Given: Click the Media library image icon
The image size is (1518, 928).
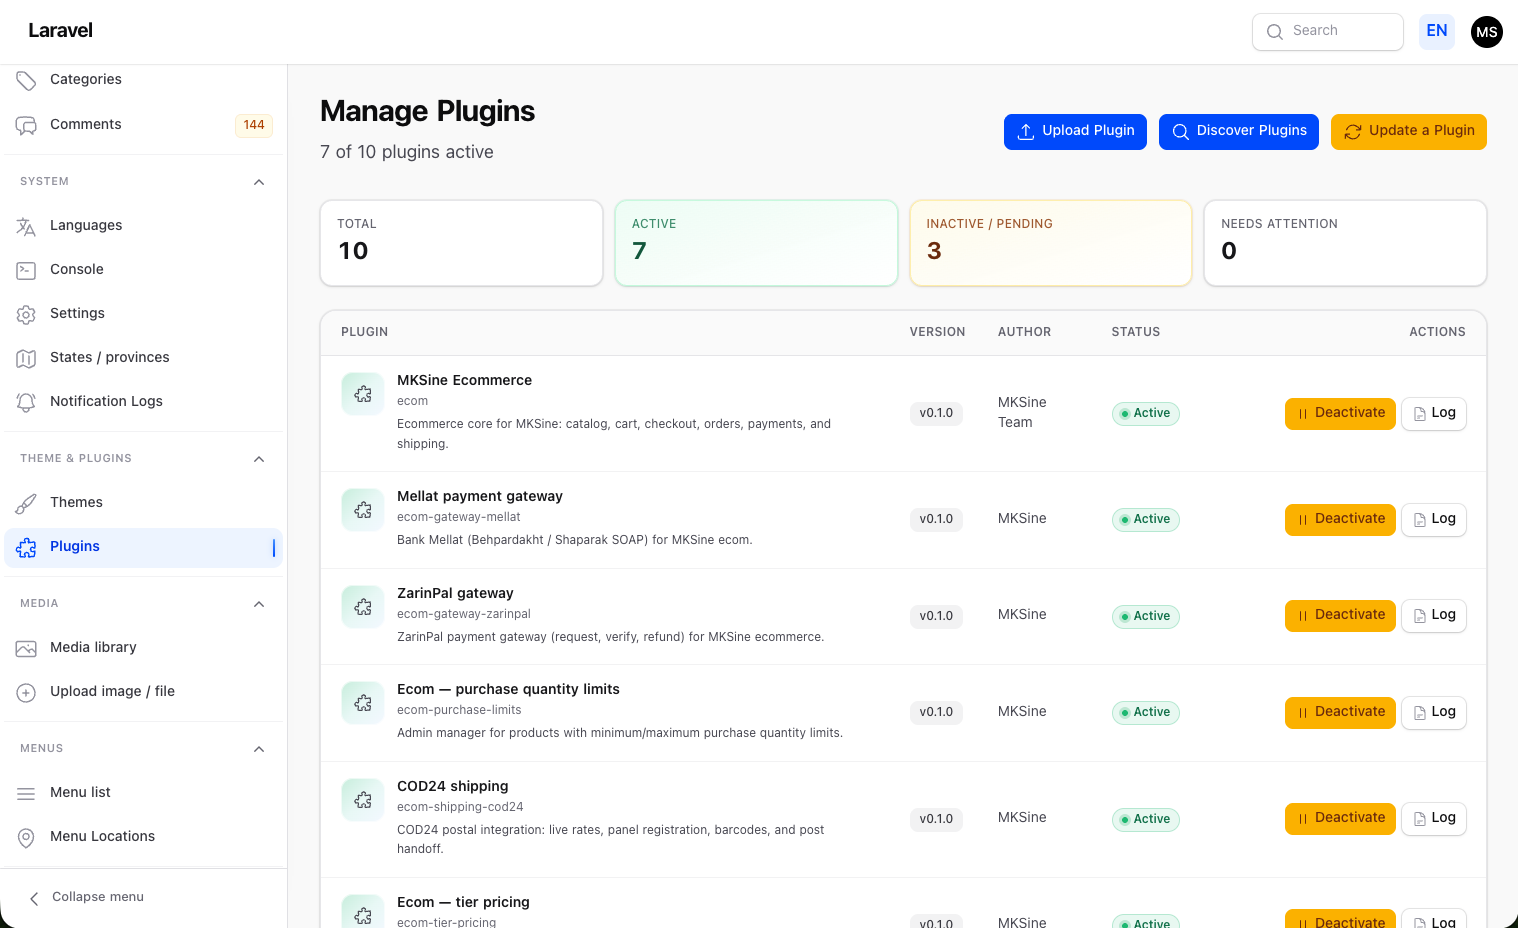Looking at the screenshot, I should pos(26,648).
